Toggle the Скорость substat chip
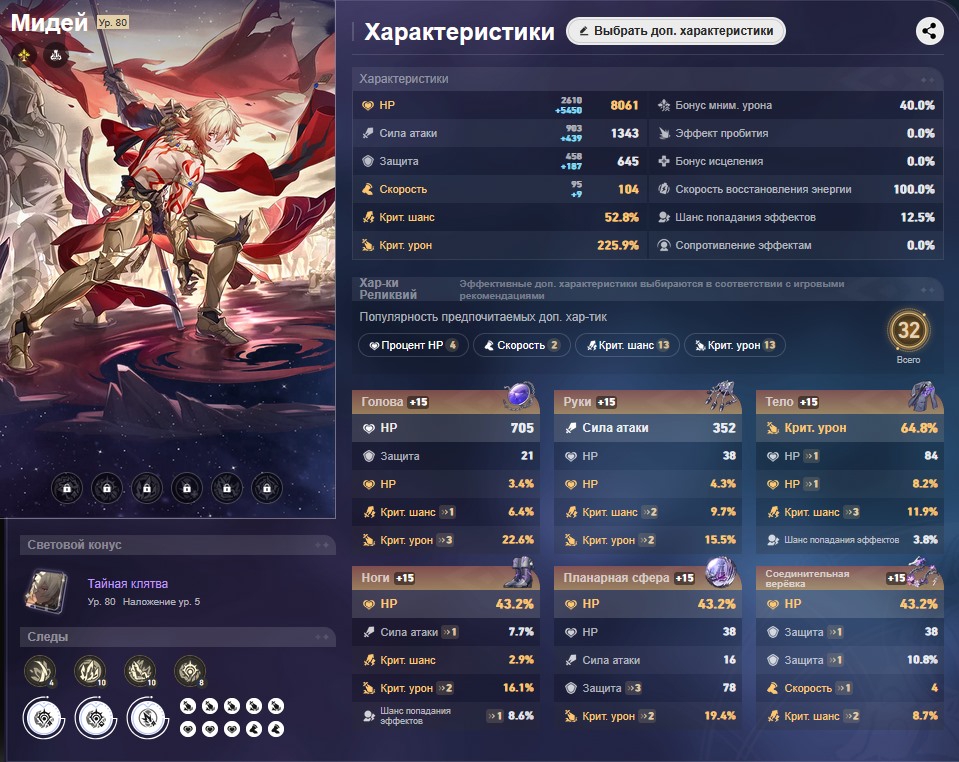The width and height of the screenshot is (959, 762). click(522, 345)
